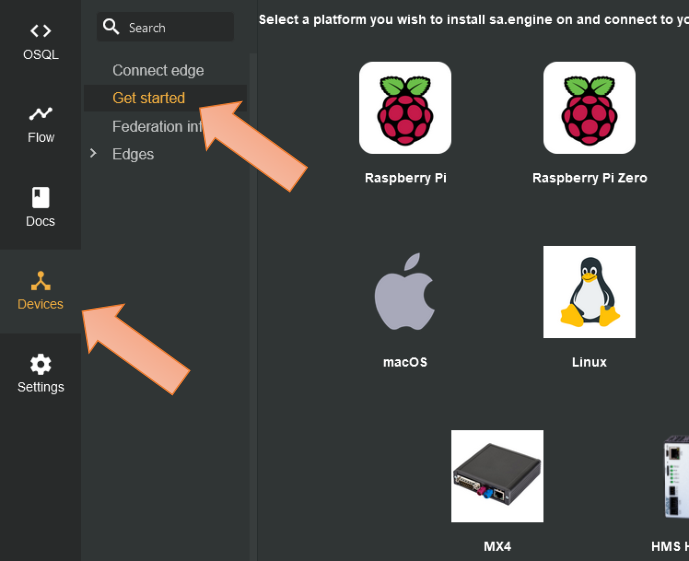The width and height of the screenshot is (689, 561).
Task: Choose the Raspberry Pi platform logo
Action: tap(405, 108)
